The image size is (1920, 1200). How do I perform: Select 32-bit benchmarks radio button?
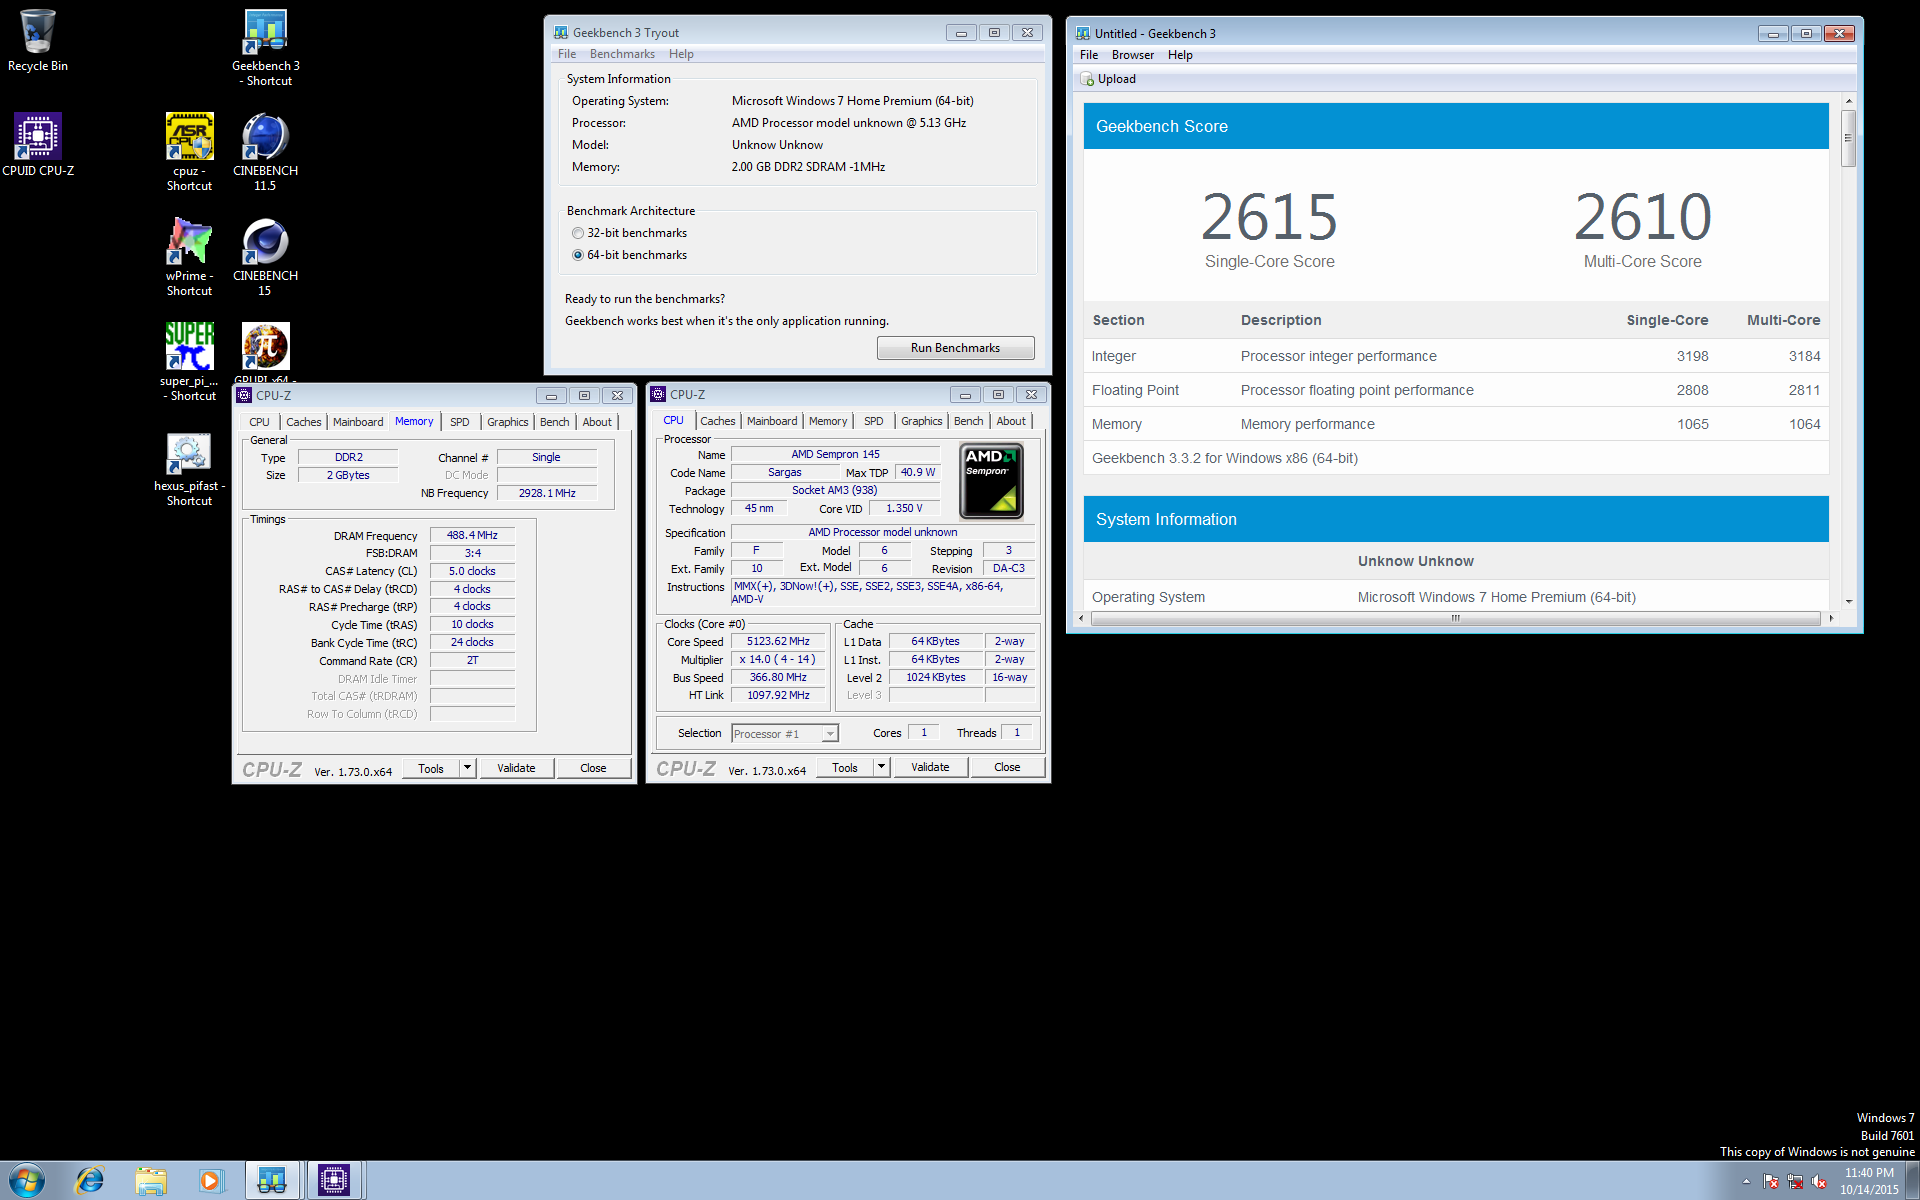tap(578, 233)
